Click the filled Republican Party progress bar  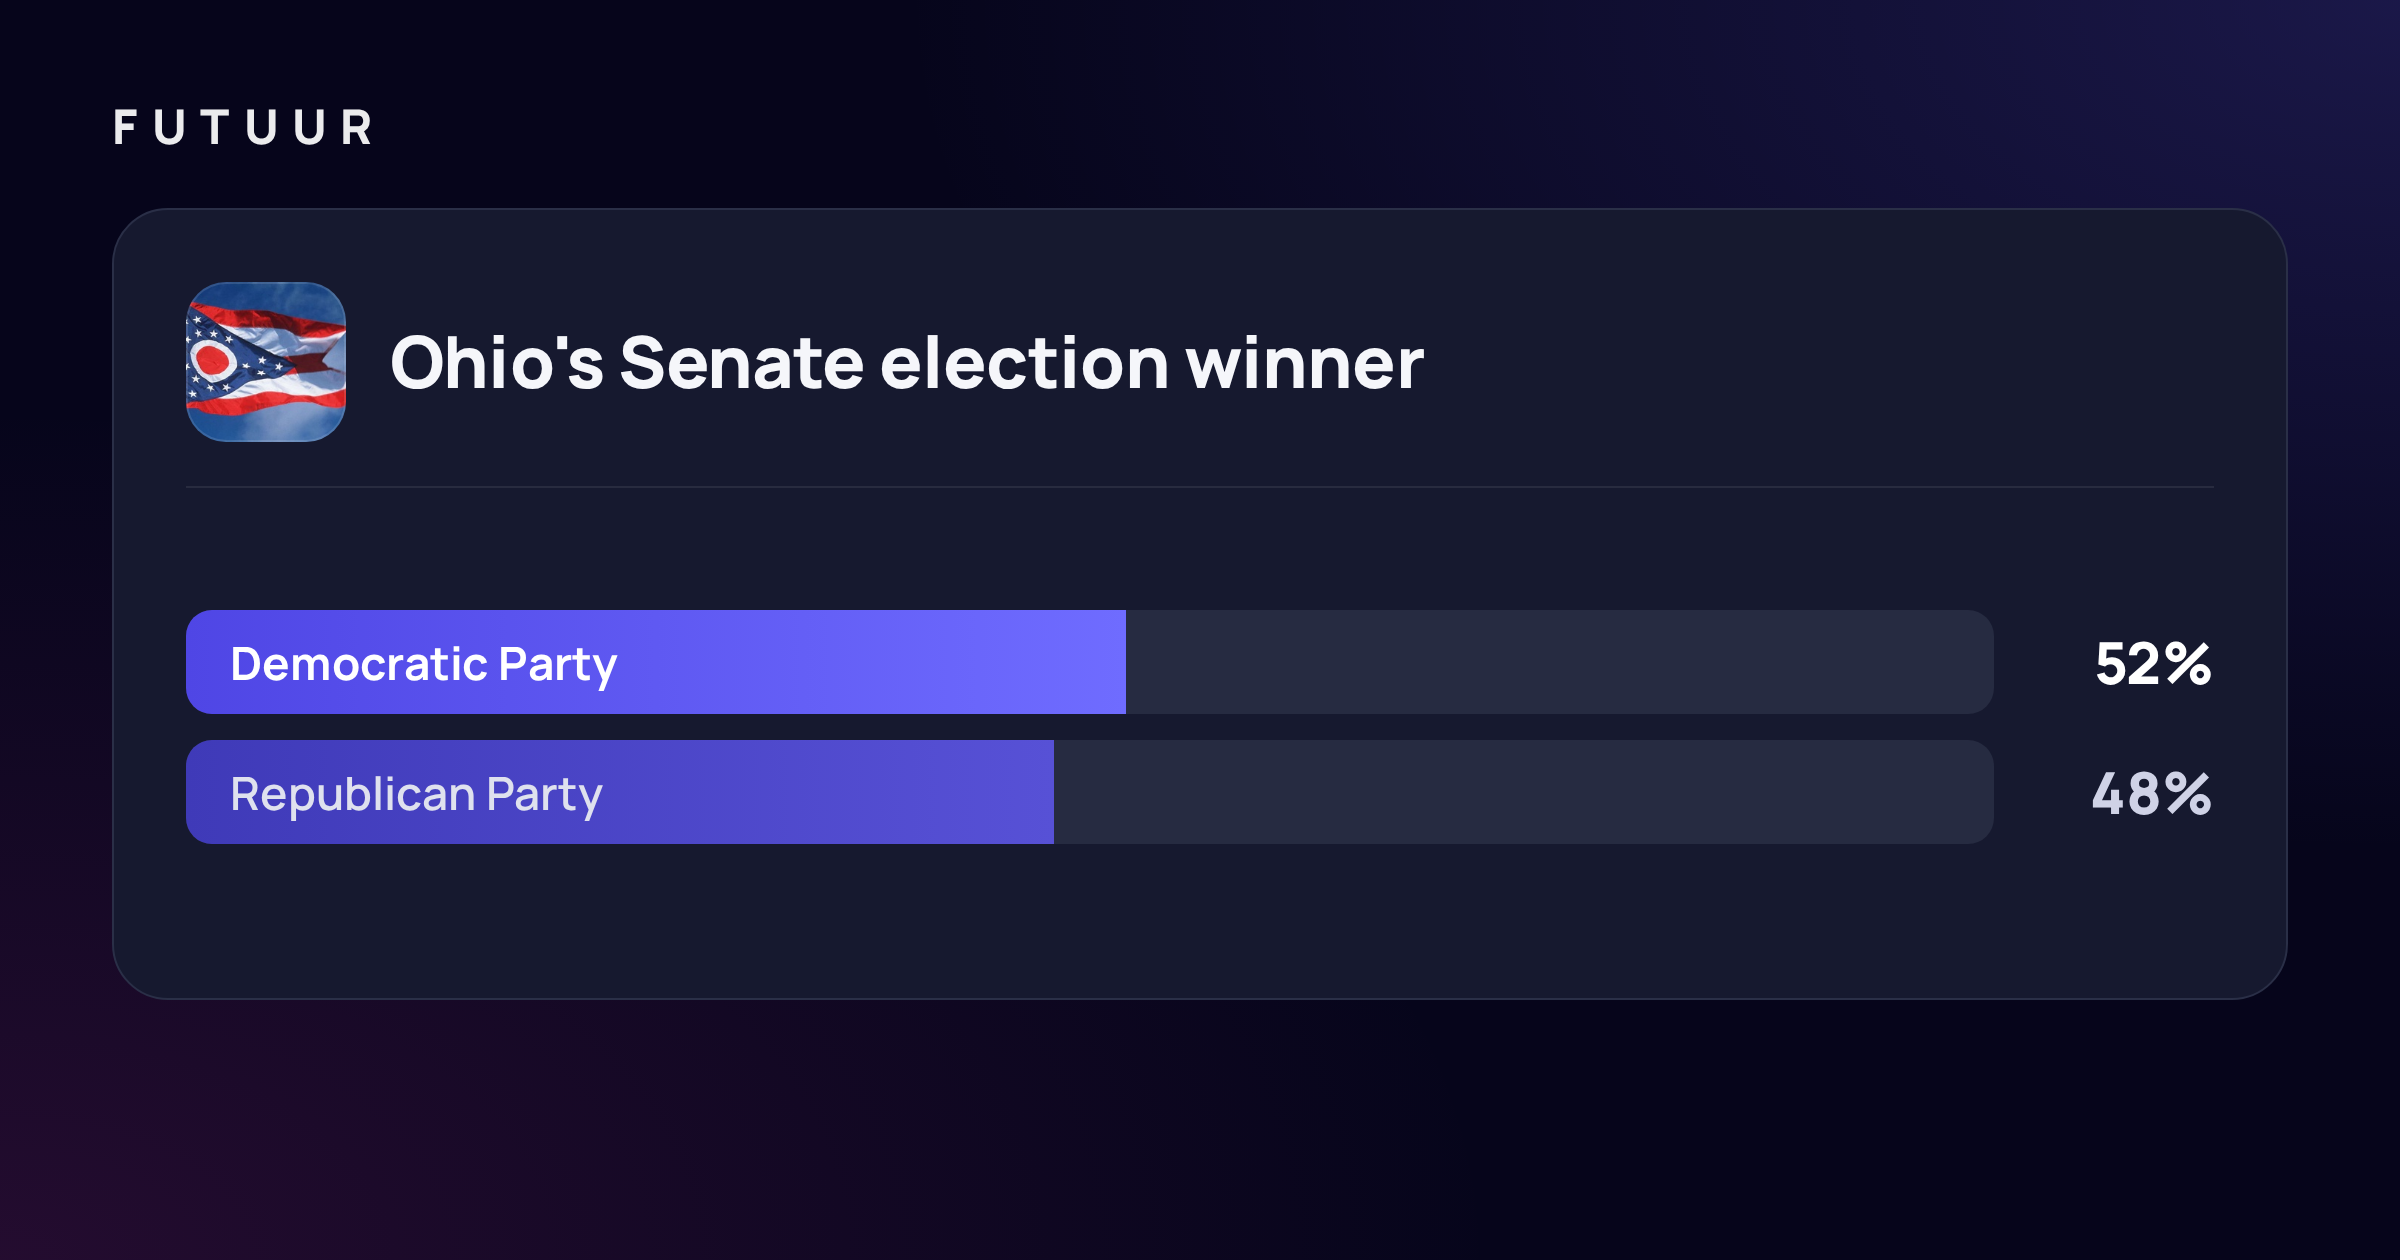click(x=620, y=792)
